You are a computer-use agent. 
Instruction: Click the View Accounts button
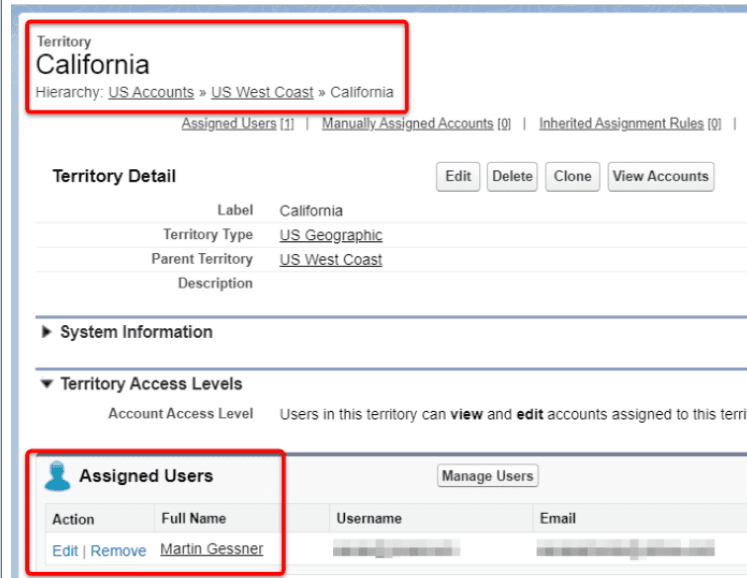[660, 176]
